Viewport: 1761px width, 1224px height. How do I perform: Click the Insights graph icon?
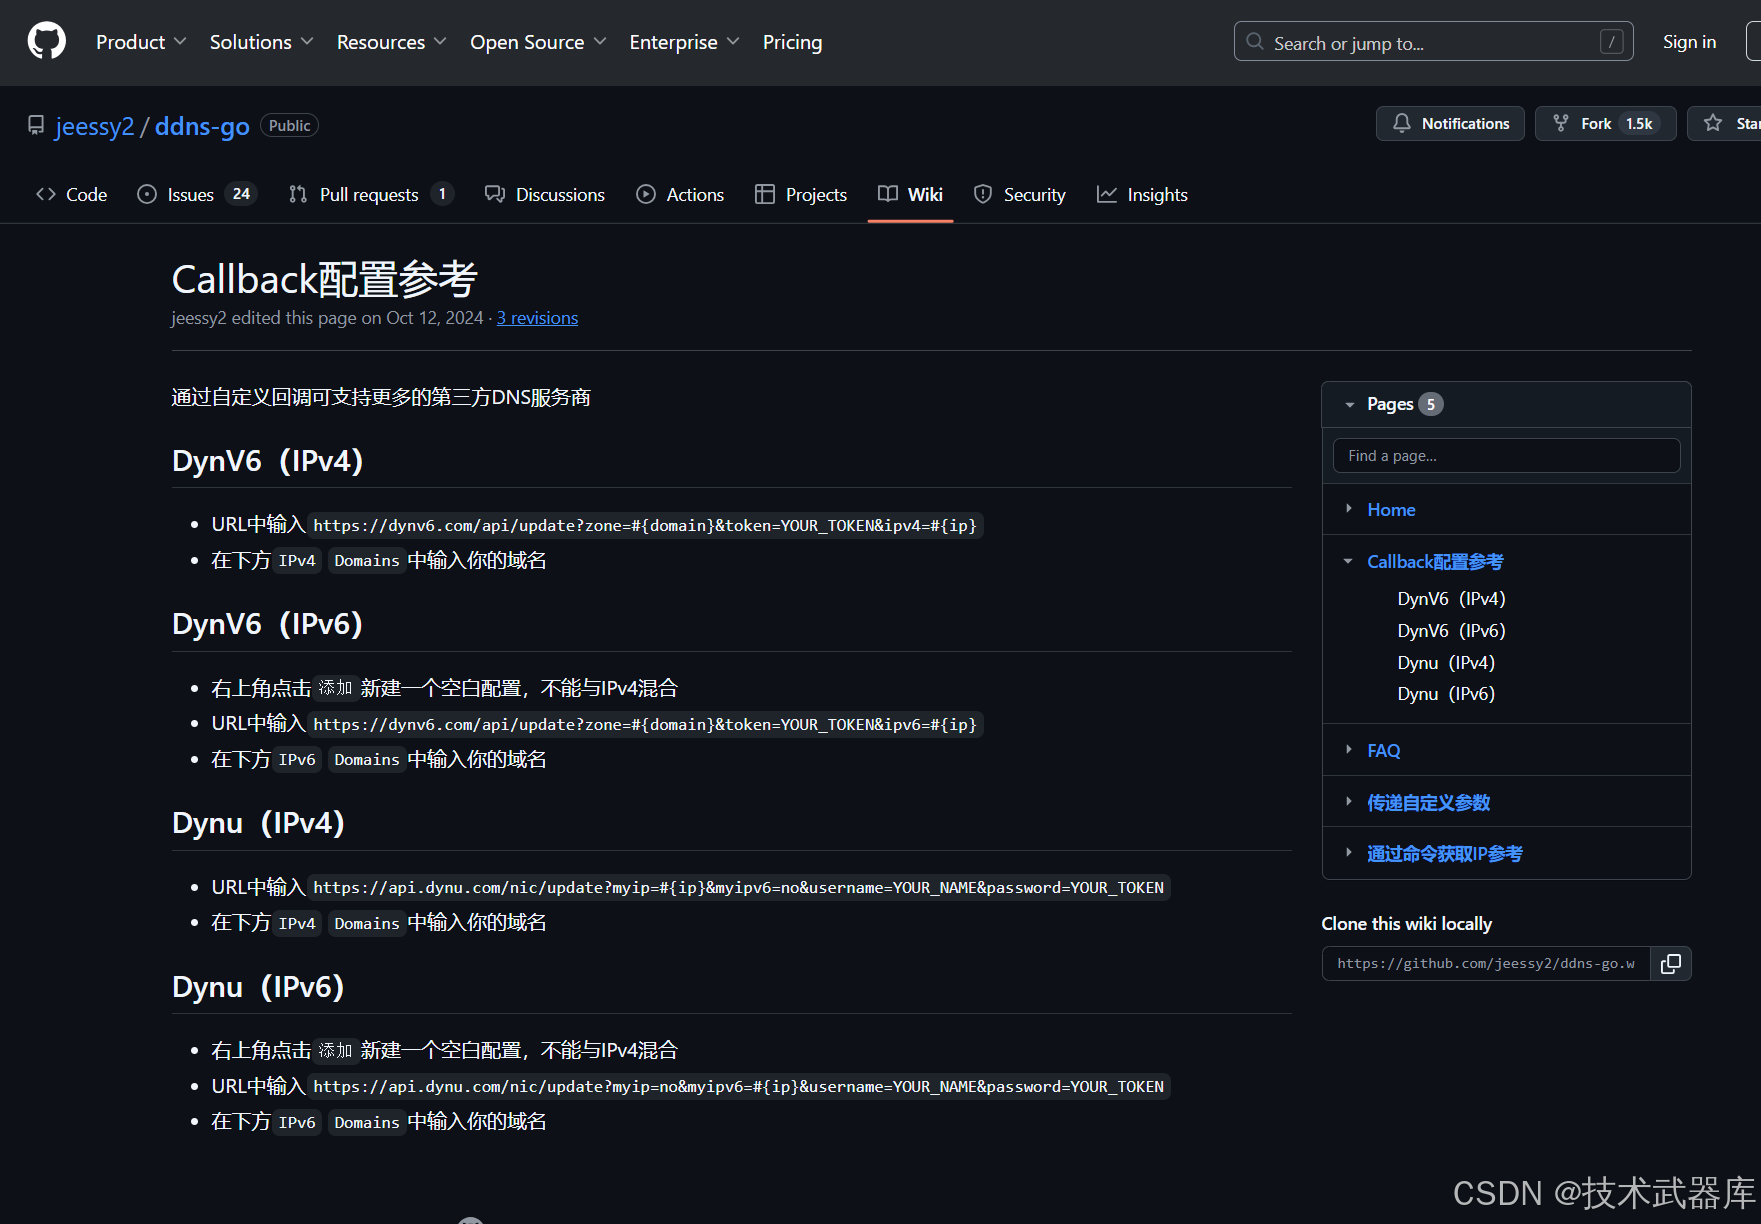pos(1106,194)
